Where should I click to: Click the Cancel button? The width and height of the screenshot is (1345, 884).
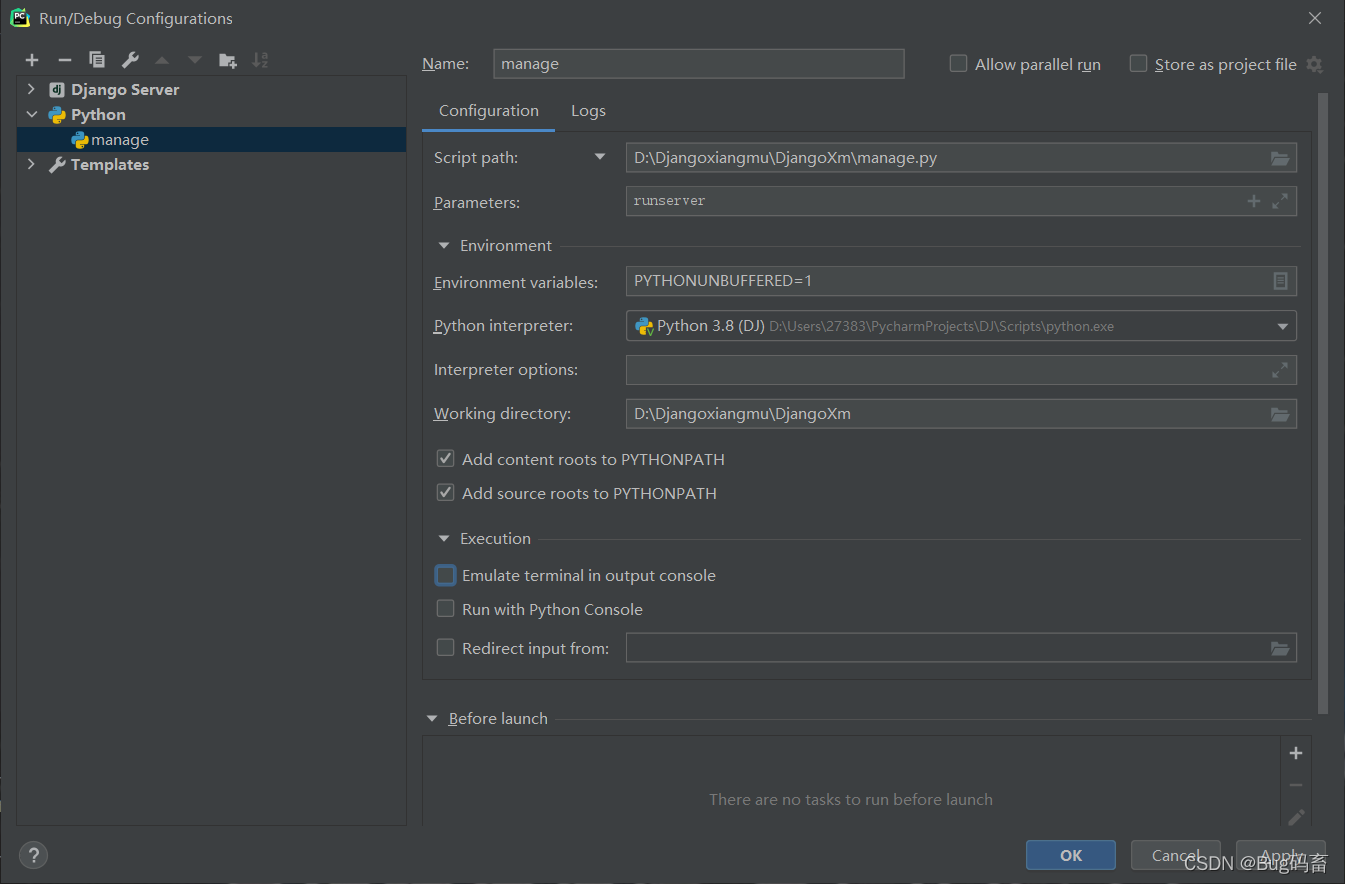point(1176,855)
